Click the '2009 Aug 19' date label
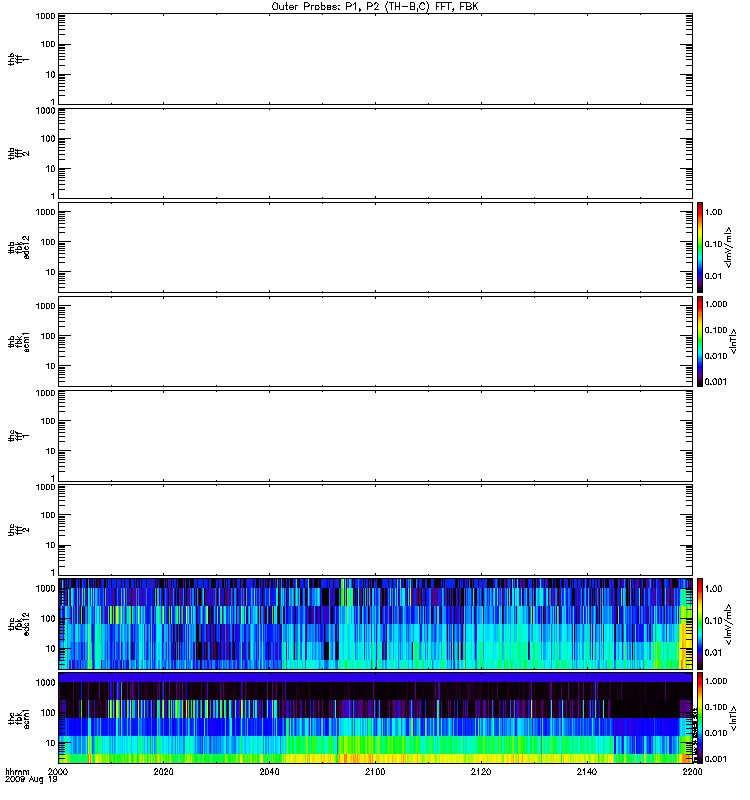Image resolution: width=750 pixels, height=800 pixels. point(31,780)
